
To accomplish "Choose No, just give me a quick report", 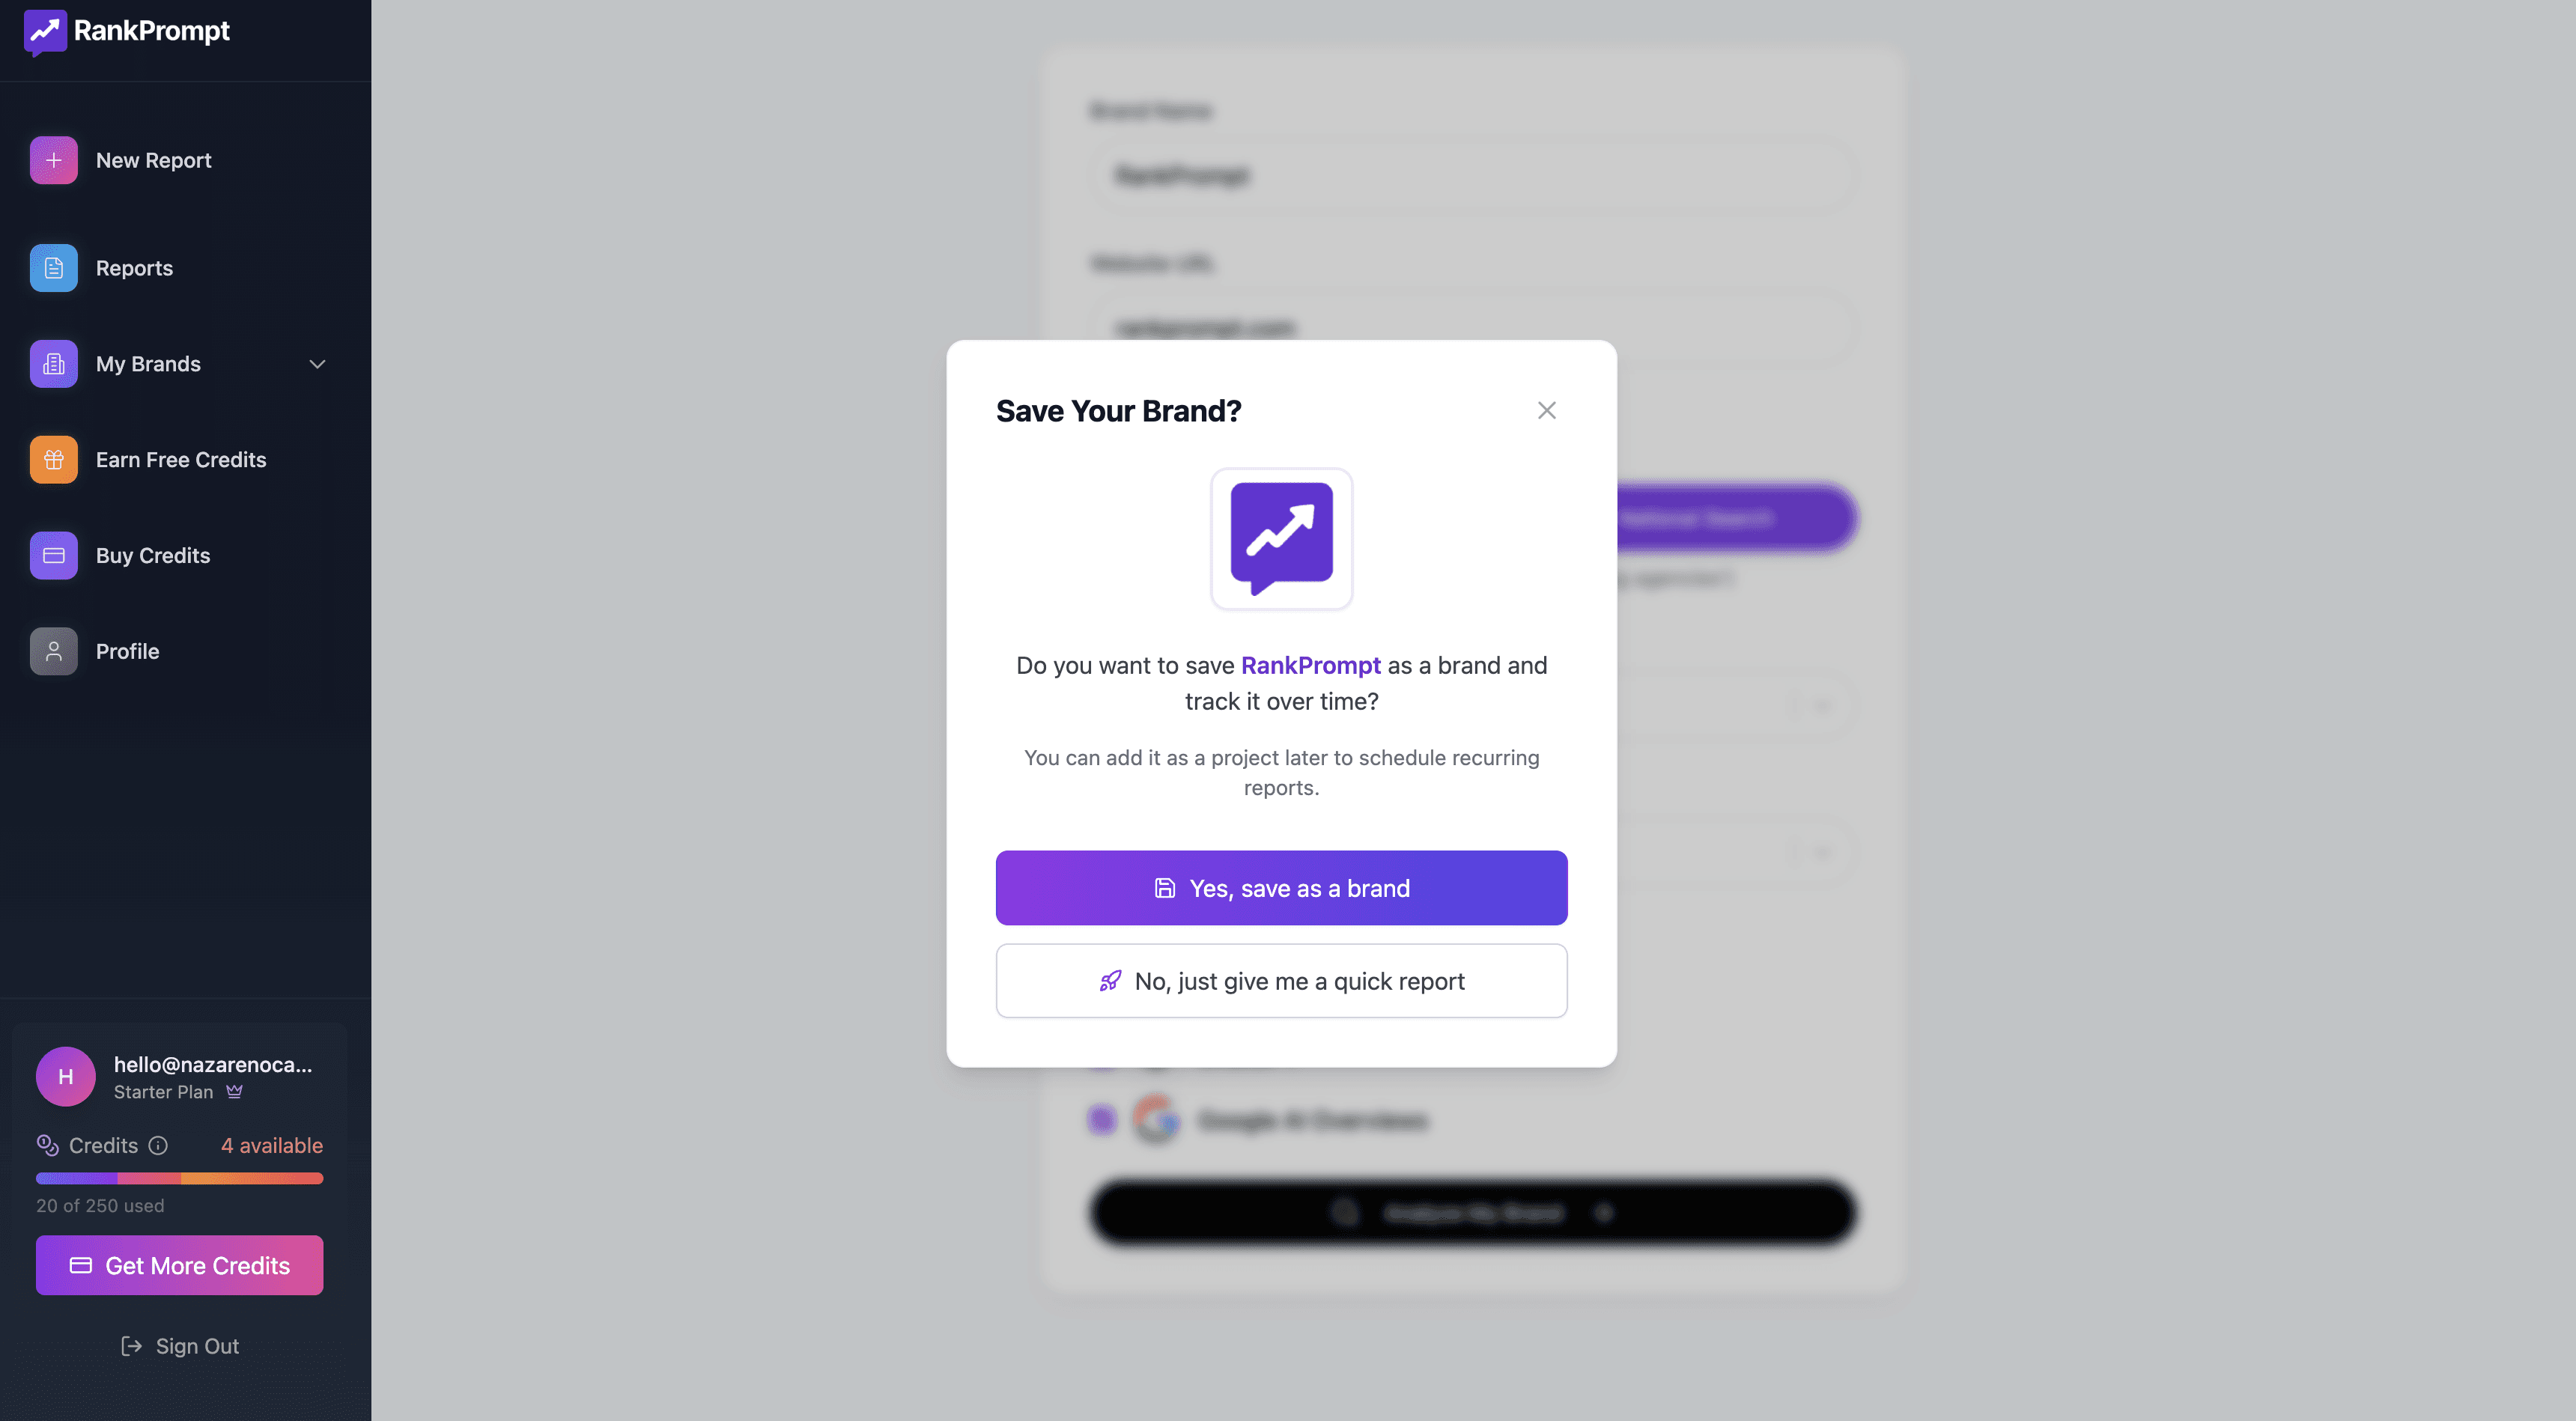I will [x=1281, y=981].
